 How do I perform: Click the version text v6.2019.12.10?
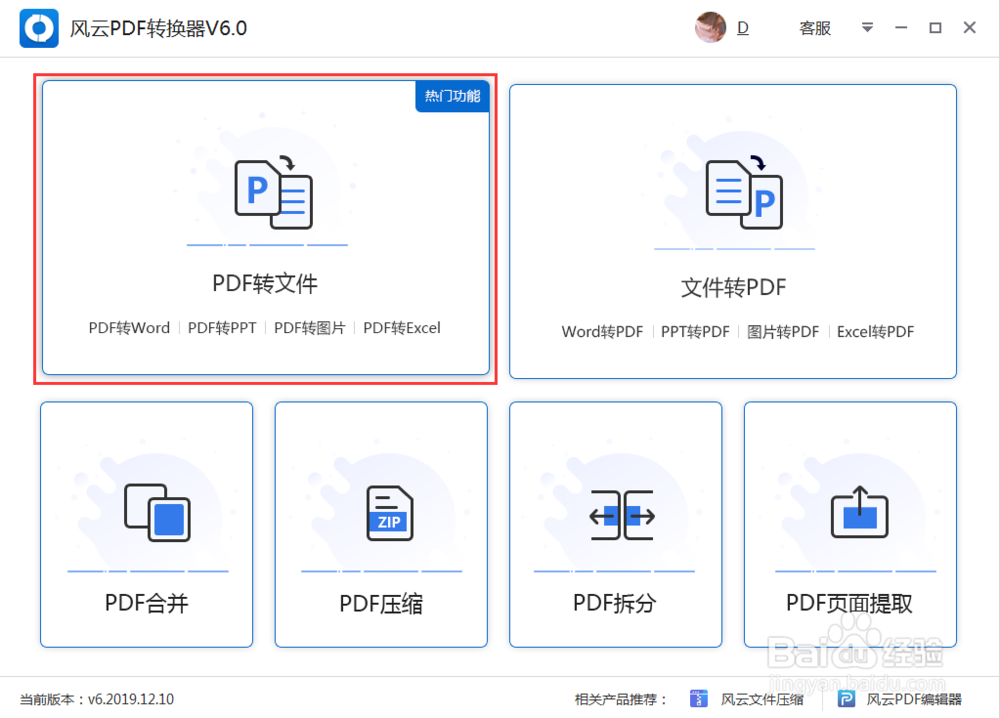coord(131,700)
